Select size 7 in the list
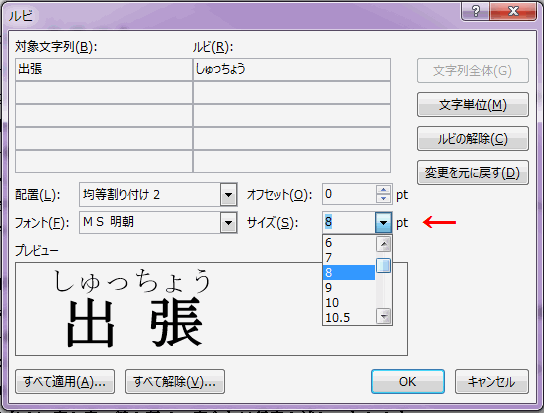Viewport: 544px width, 413px height. (349, 258)
